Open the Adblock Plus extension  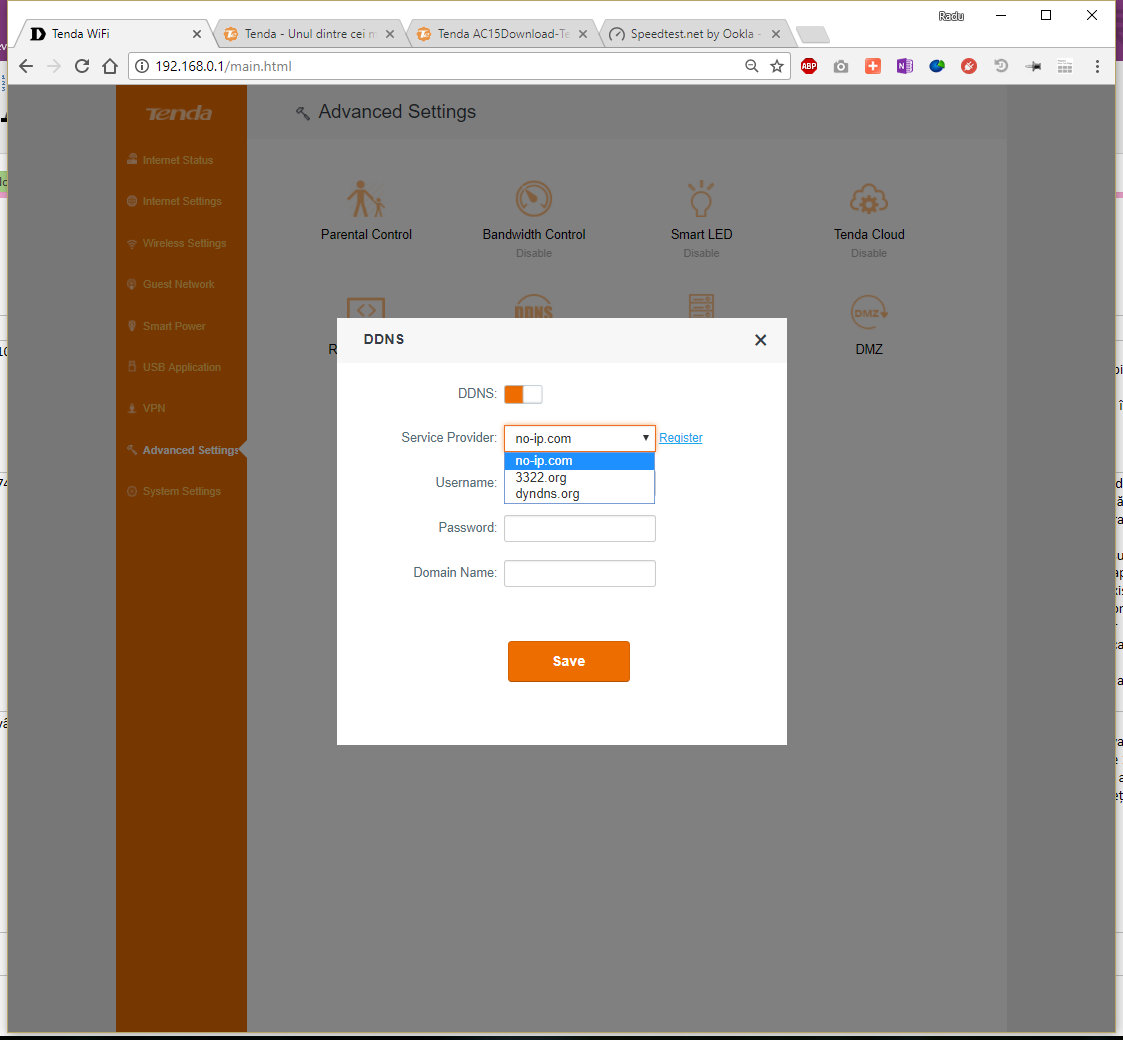tap(809, 66)
